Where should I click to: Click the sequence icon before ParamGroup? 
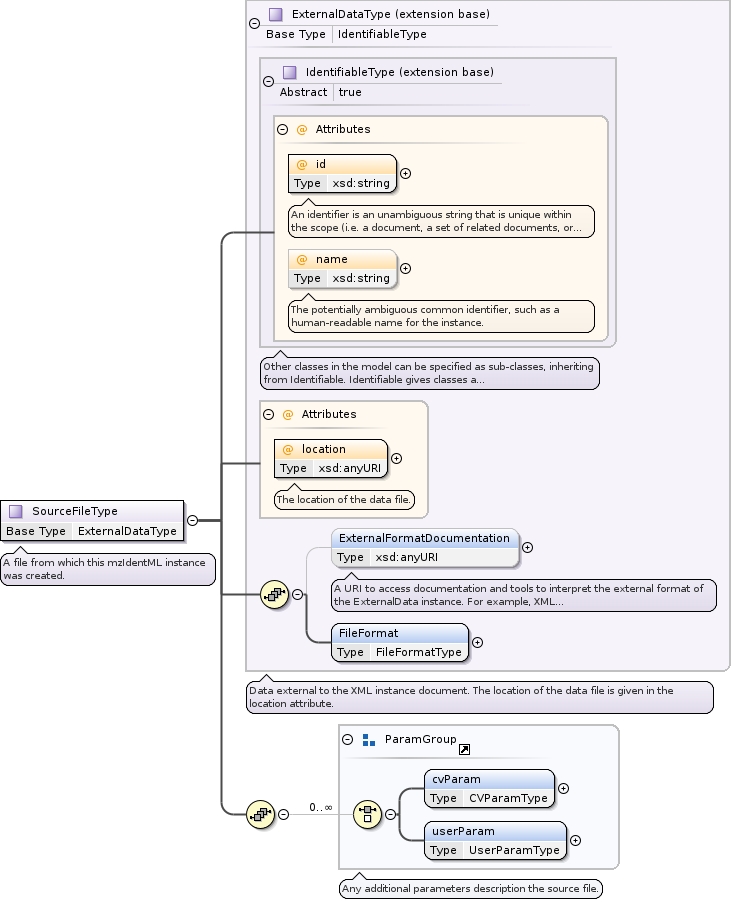point(260,814)
